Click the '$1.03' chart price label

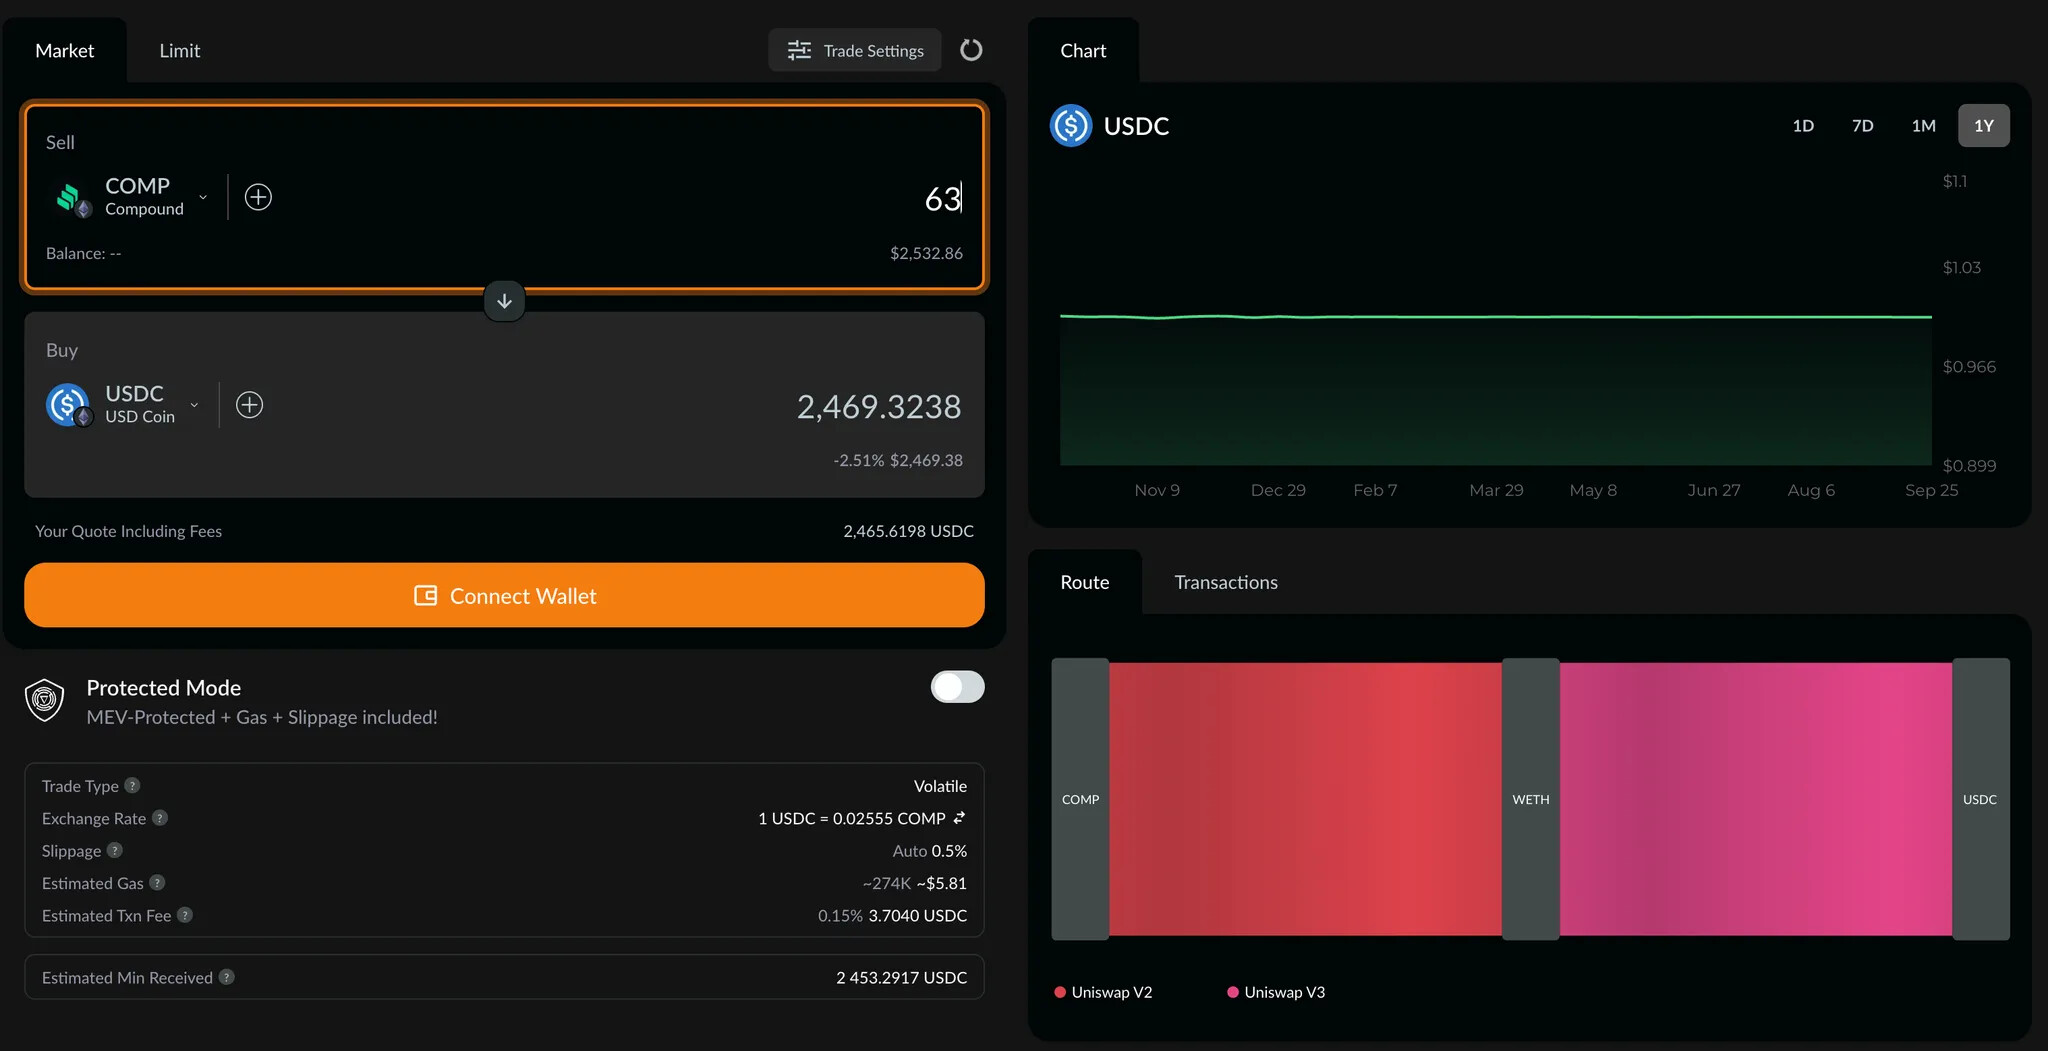tap(1961, 267)
